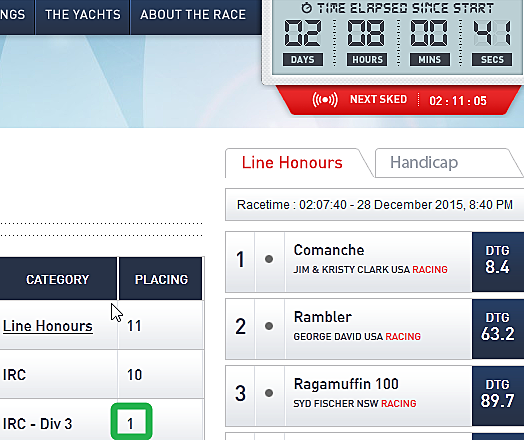Open the About The Race menu
The height and width of the screenshot is (440, 524).
click(193, 15)
